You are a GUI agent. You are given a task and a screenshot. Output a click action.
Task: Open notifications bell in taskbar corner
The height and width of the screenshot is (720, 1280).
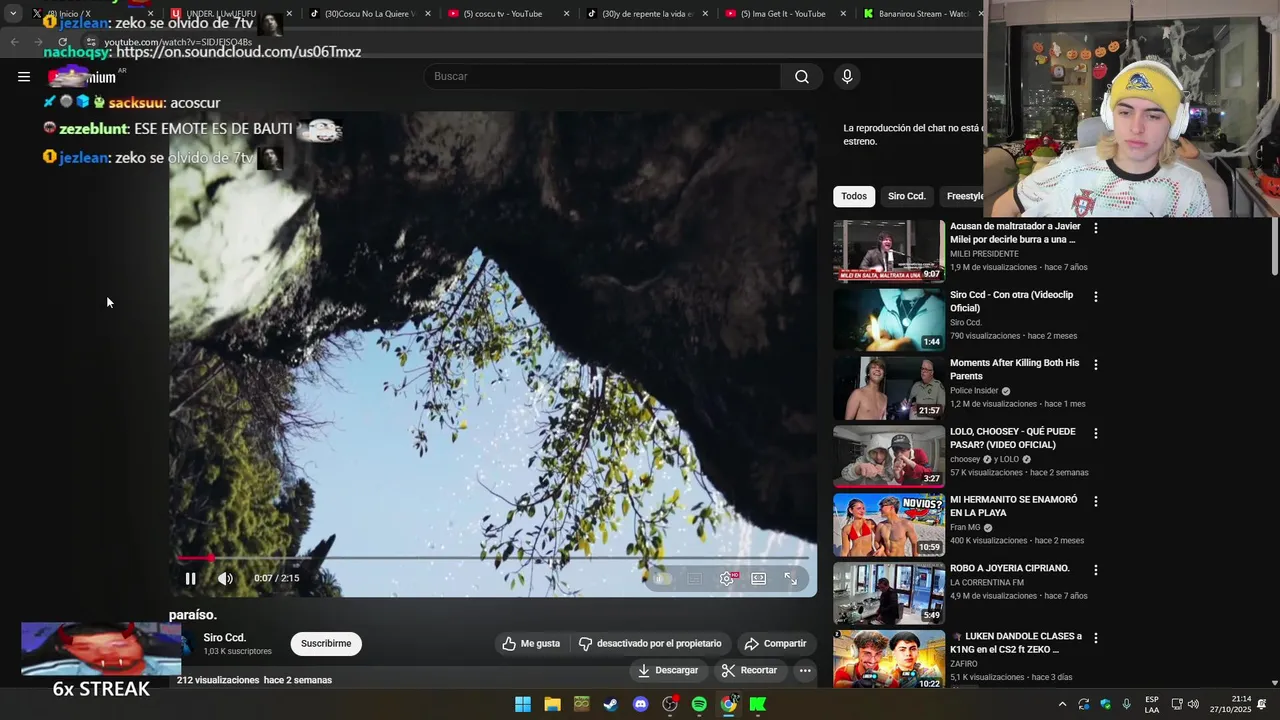pos(1262,704)
